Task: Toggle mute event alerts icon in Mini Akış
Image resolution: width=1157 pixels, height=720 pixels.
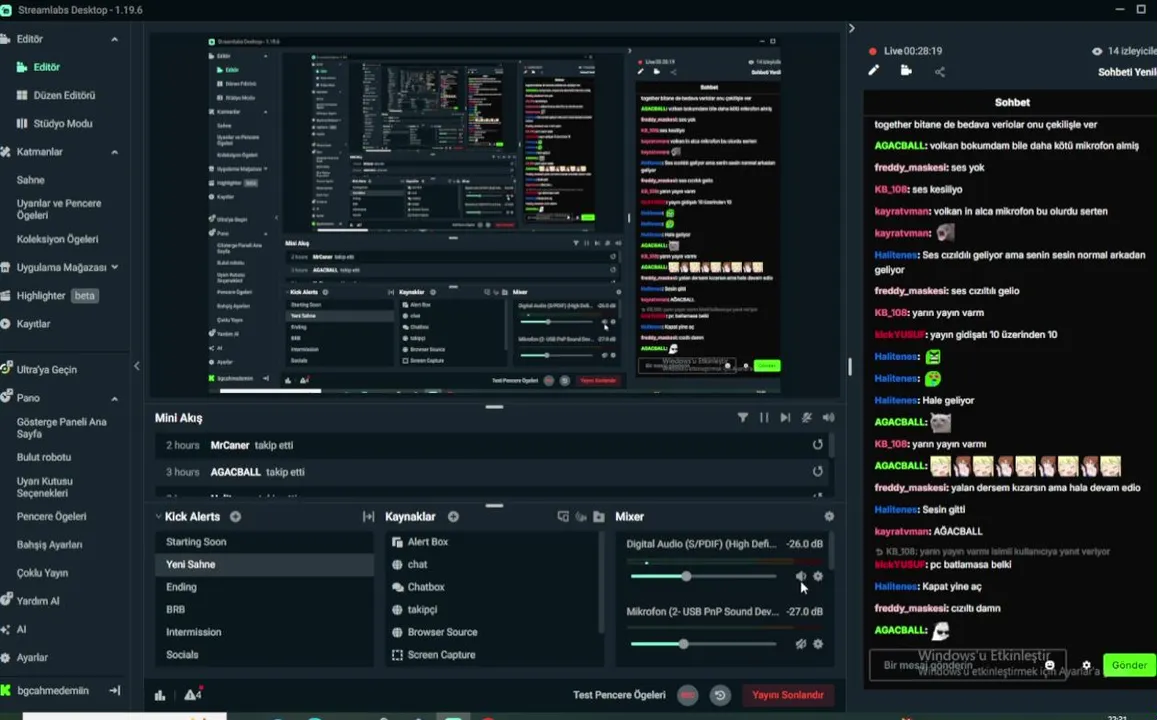Action: pos(807,418)
